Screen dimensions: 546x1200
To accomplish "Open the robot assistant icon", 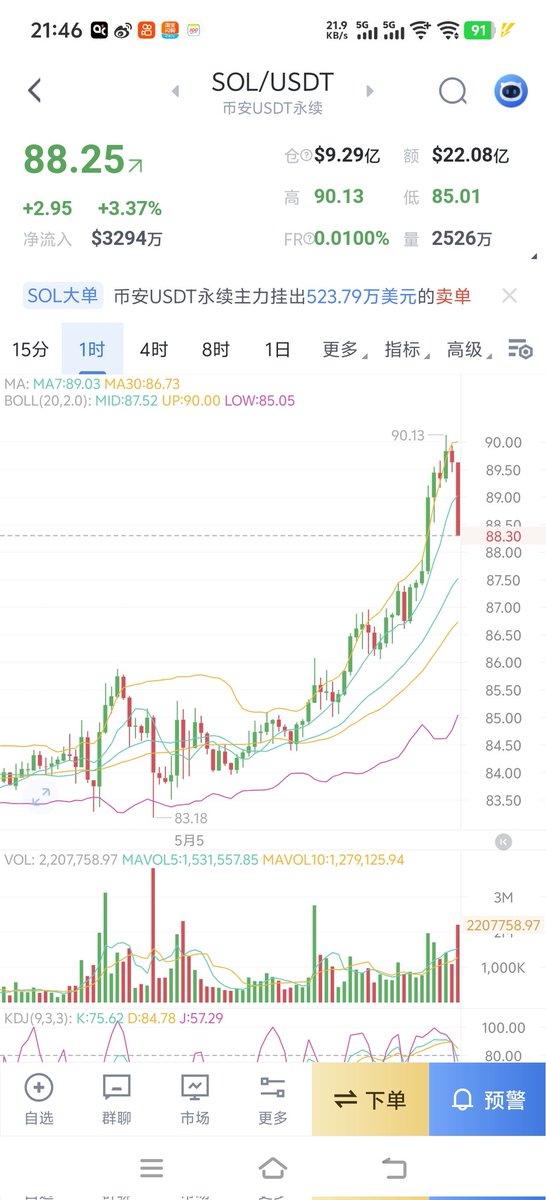I will pyautogui.click(x=511, y=91).
